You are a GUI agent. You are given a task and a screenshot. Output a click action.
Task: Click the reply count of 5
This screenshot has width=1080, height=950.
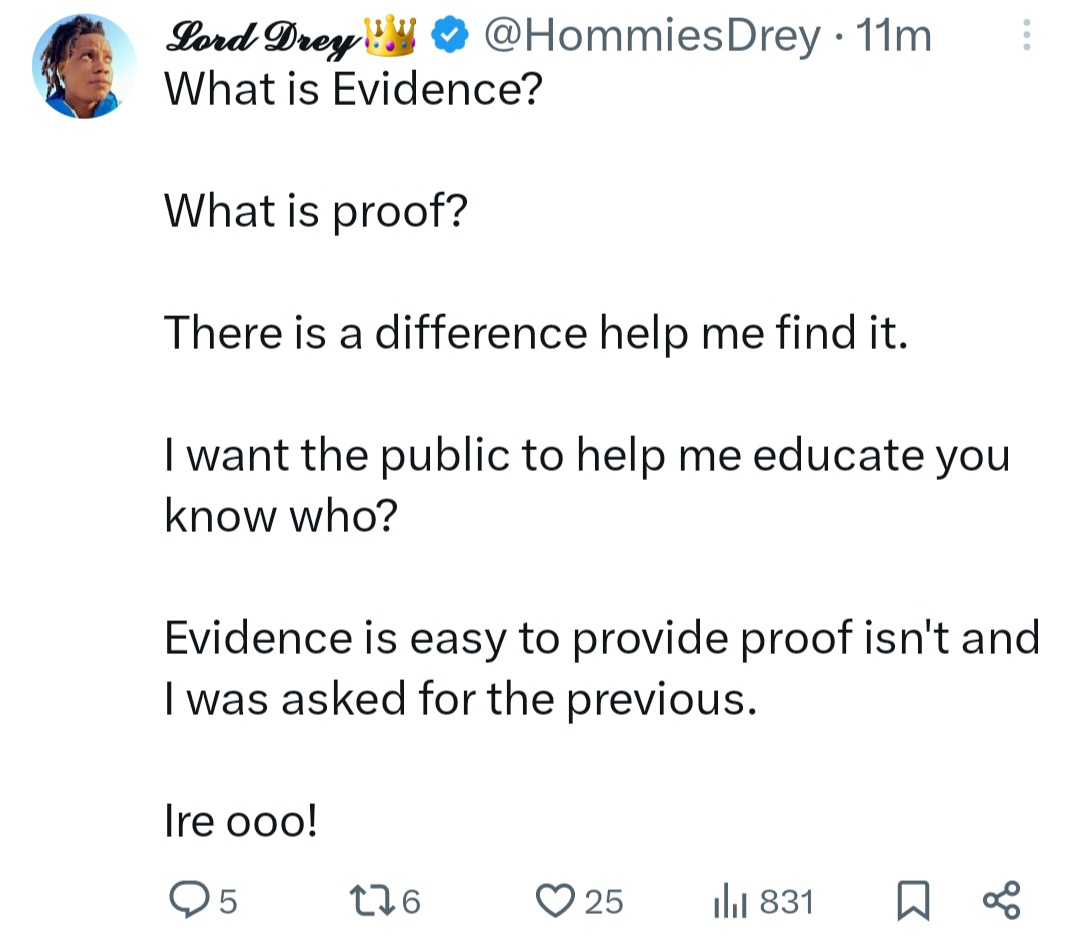click(227, 903)
